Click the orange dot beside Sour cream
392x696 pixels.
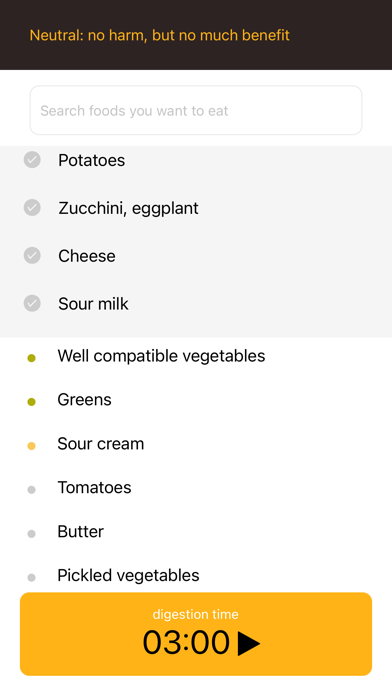pos(32,446)
